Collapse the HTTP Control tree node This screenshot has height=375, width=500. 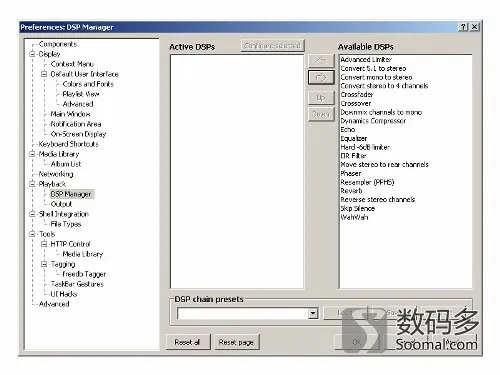pyautogui.click(x=44, y=244)
